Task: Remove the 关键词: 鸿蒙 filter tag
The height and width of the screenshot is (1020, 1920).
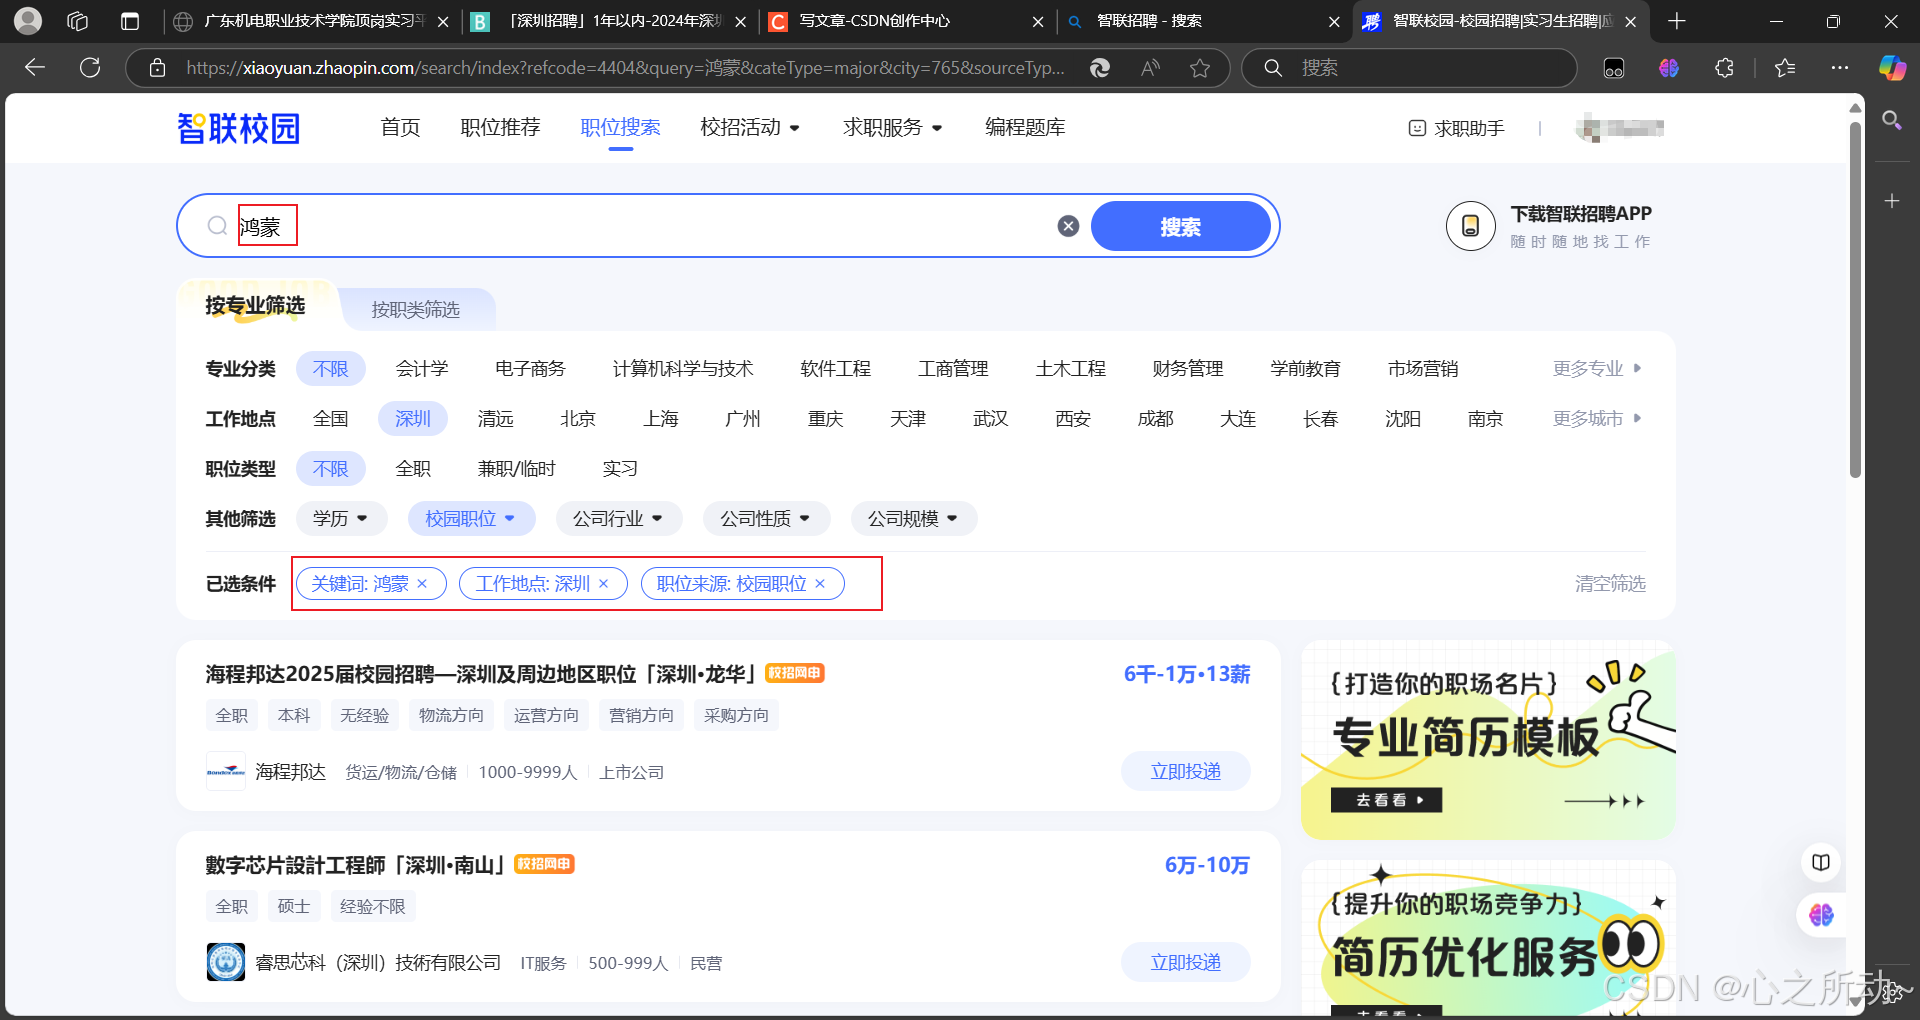Action: point(422,584)
